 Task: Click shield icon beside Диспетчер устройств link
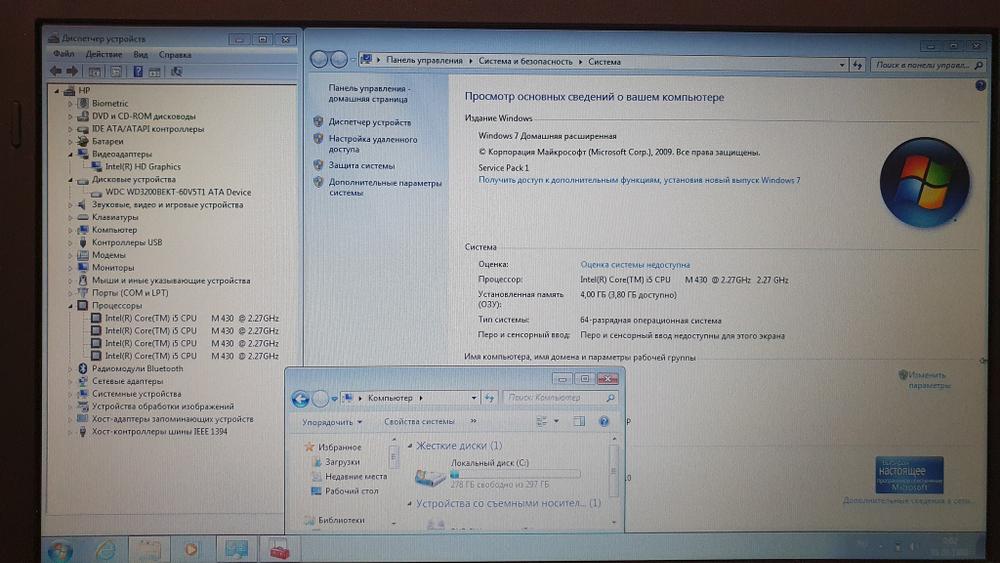pyautogui.click(x=318, y=121)
